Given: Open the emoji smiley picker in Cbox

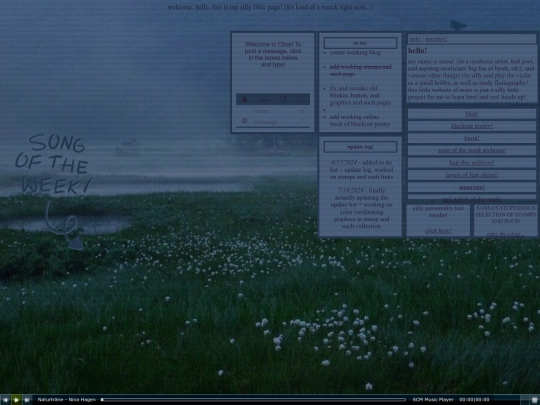Looking at the screenshot, I should 245,121.
